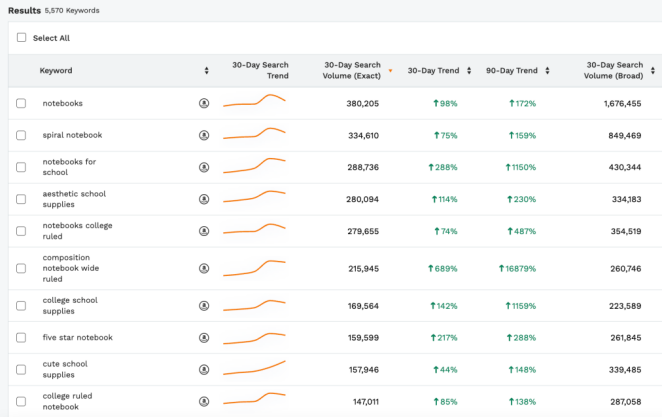Screen dimensions: 663x417
Task: Click the Amazon icon beside 'spiral notebook'
Action: [x=204, y=135]
